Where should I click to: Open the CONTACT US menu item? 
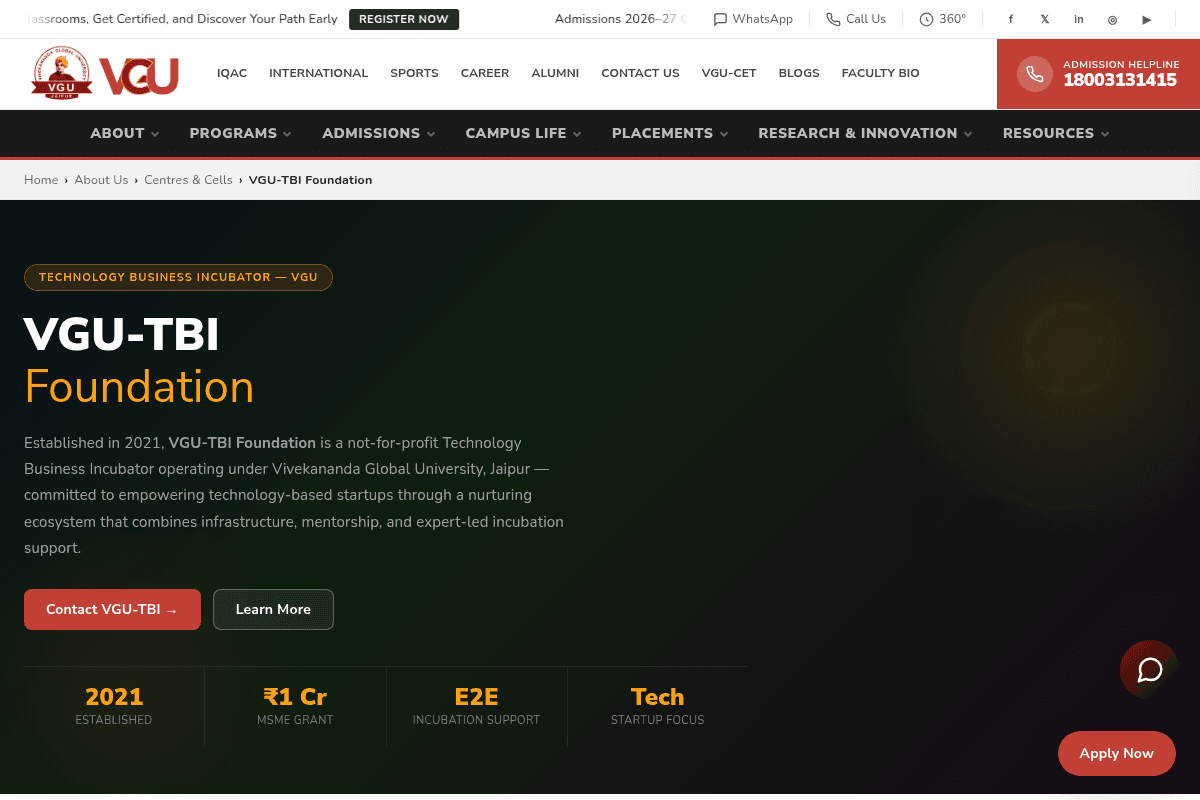click(640, 73)
